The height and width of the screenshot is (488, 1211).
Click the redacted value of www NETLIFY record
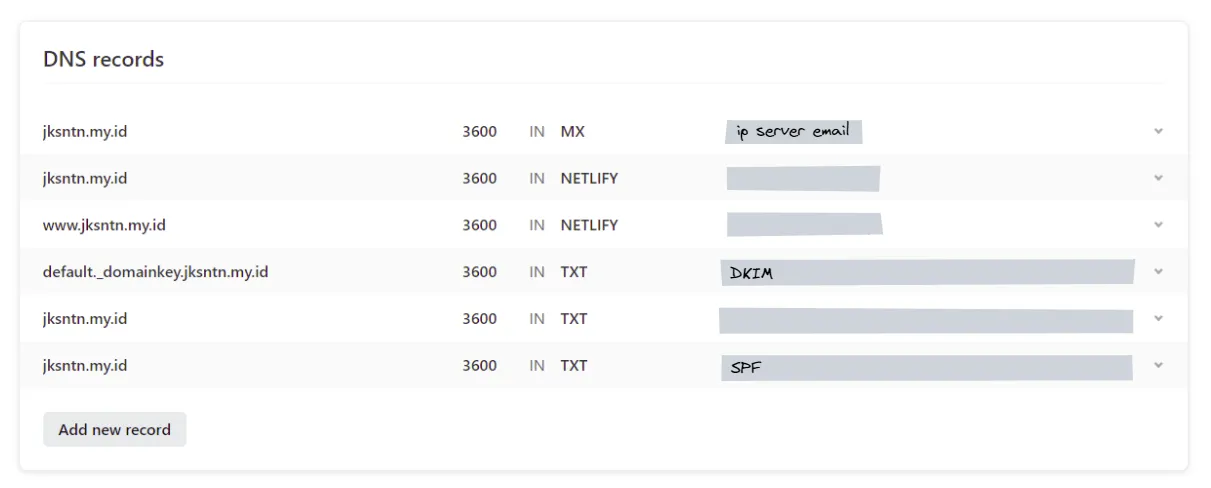(x=804, y=224)
